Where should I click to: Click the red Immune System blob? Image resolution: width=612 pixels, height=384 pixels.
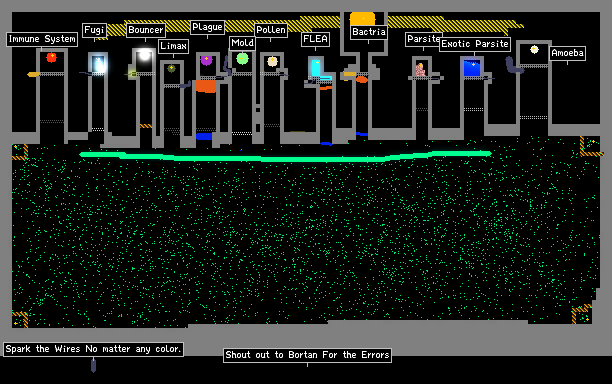tap(52, 57)
